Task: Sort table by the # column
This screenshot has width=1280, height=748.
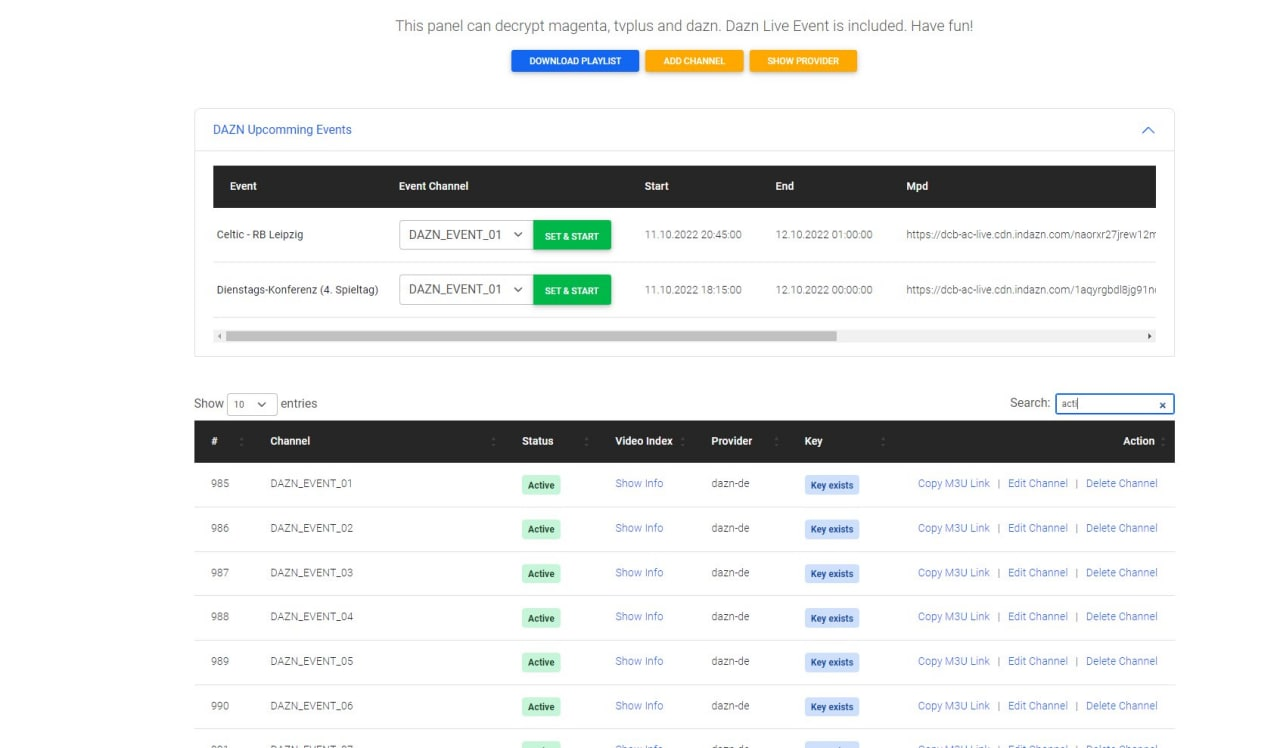Action: coord(227,441)
